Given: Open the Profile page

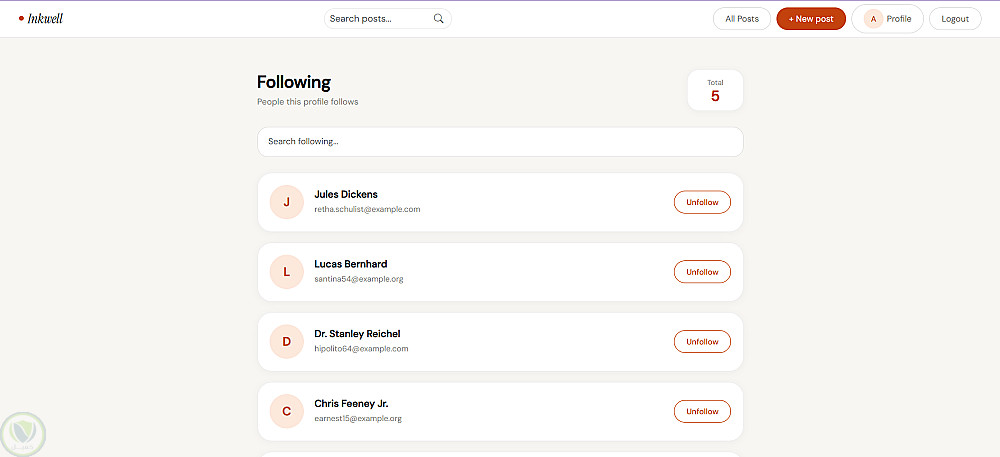Looking at the screenshot, I should pyautogui.click(x=887, y=19).
